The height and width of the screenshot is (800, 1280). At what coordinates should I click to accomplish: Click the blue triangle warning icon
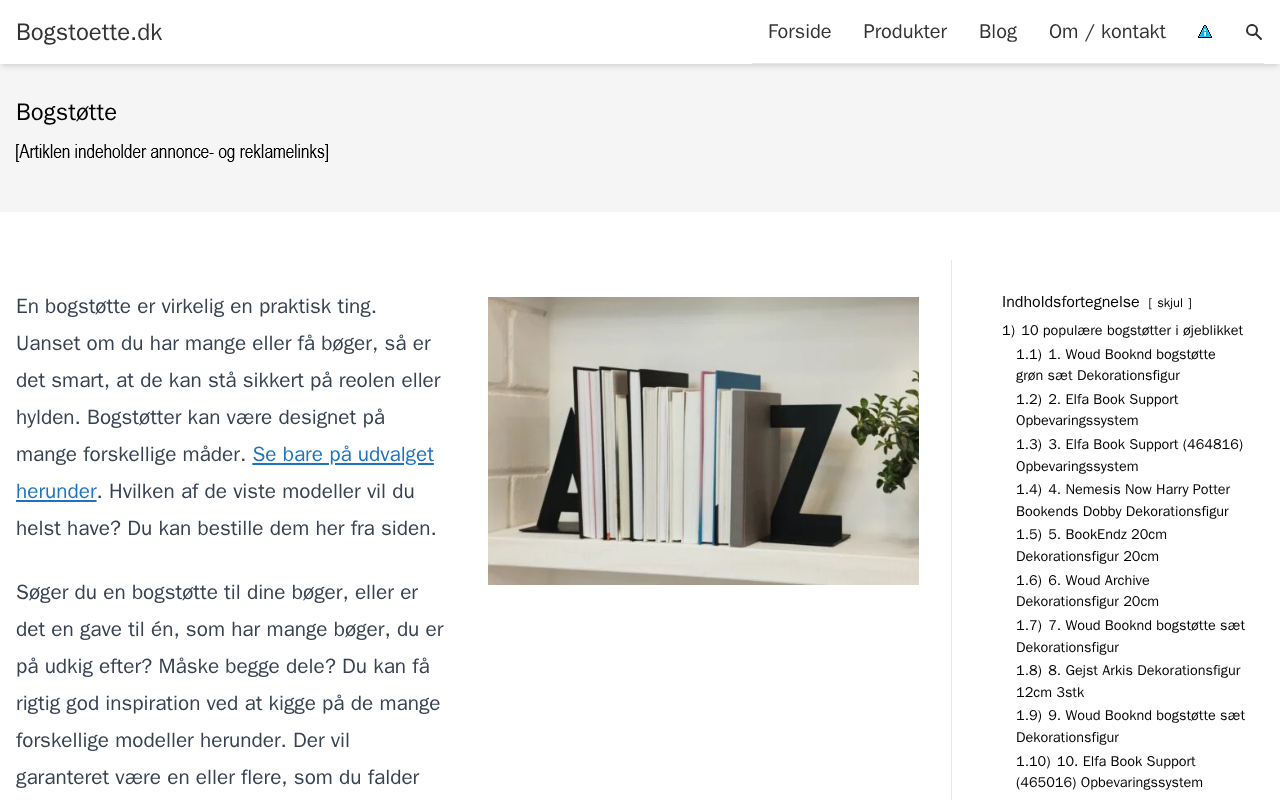pyautogui.click(x=1205, y=32)
